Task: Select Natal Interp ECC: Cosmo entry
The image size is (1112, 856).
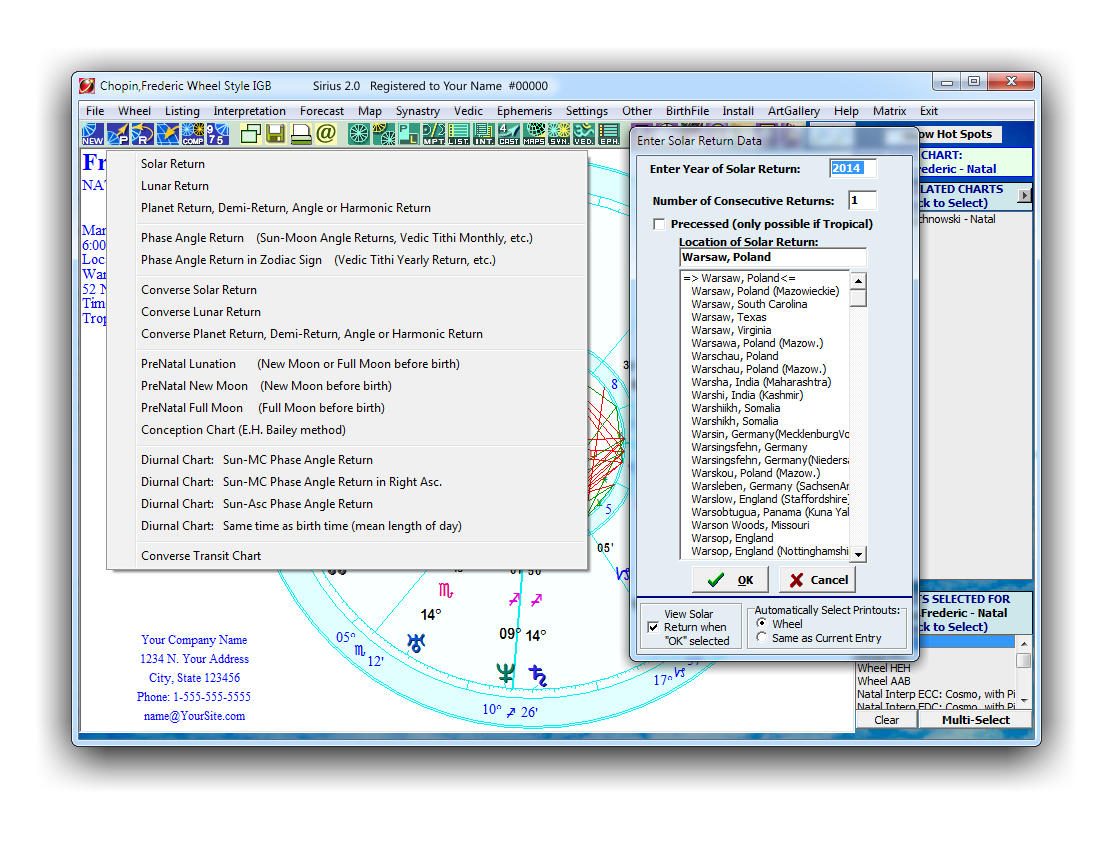Action: [935, 694]
